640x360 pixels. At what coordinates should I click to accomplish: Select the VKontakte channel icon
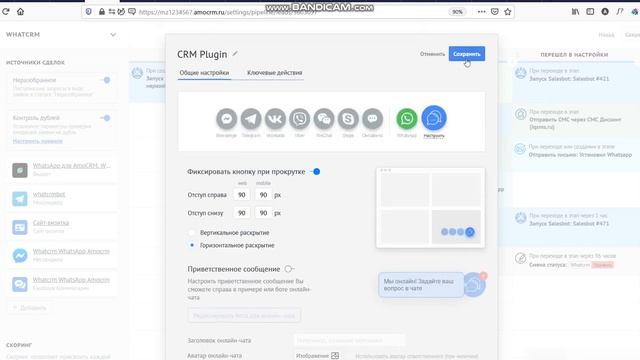coord(275,119)
